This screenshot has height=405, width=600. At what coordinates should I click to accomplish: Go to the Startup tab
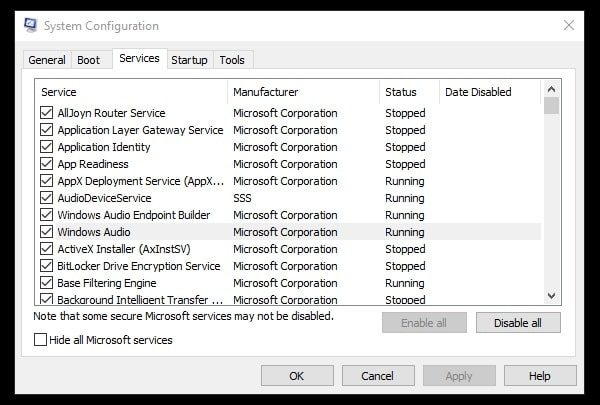click(189, 60)
